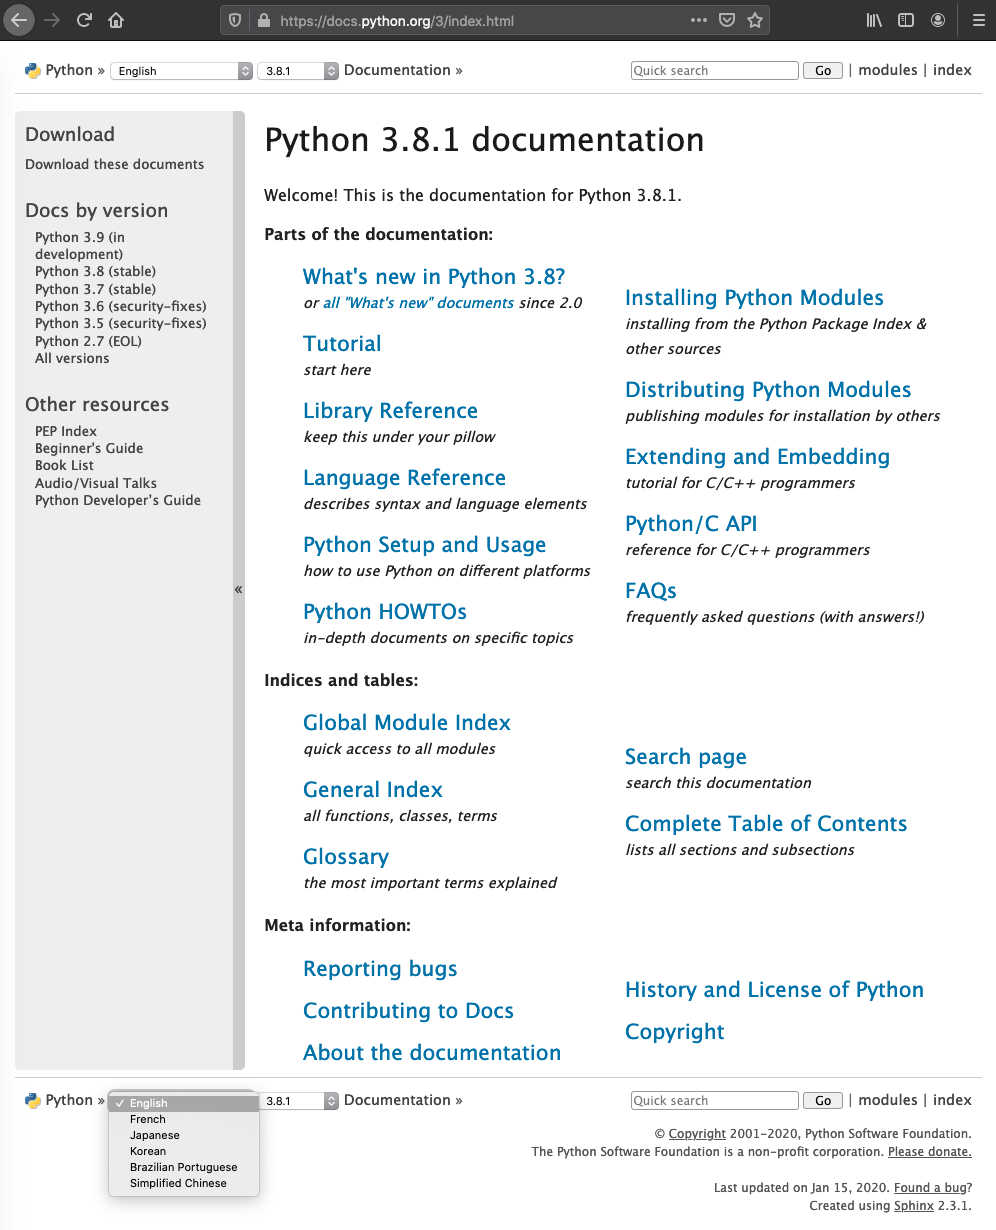The height and width of the screenshot is (1230, 996).
Task: Open the Reporting bugs link
Action: point(380,969)
